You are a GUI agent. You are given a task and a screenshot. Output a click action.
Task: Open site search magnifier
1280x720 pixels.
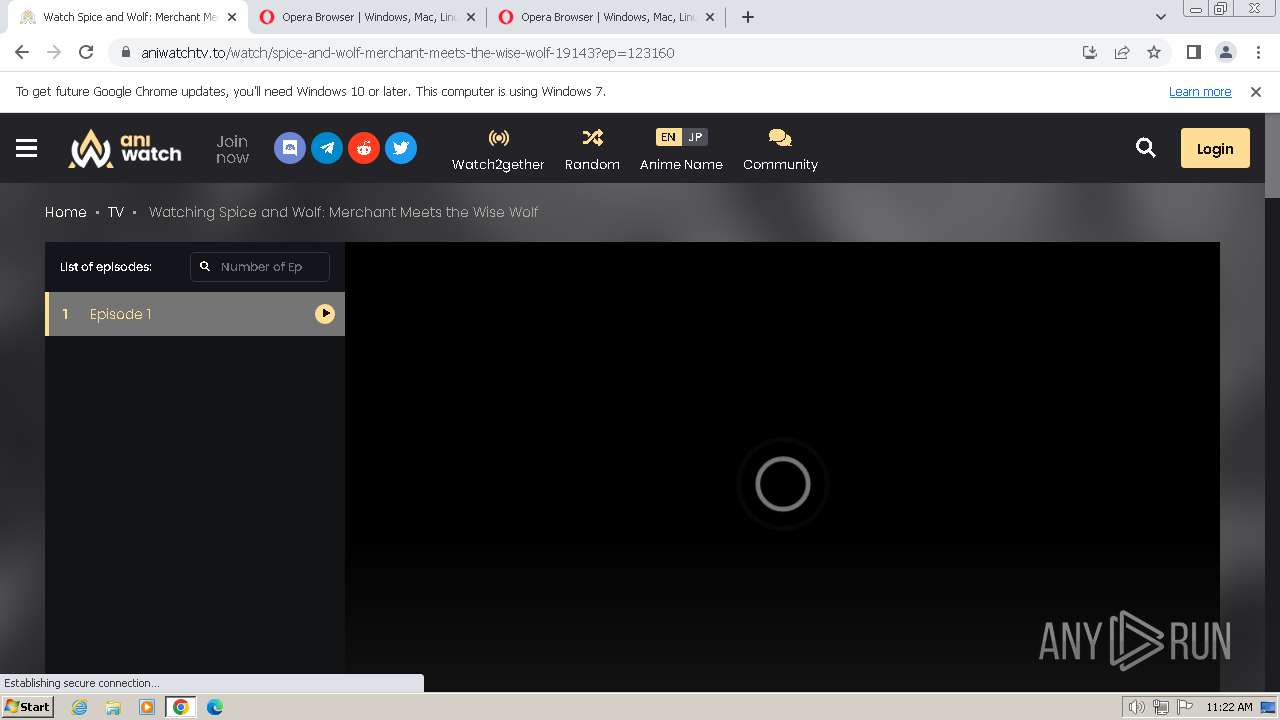pos(1146,148)
